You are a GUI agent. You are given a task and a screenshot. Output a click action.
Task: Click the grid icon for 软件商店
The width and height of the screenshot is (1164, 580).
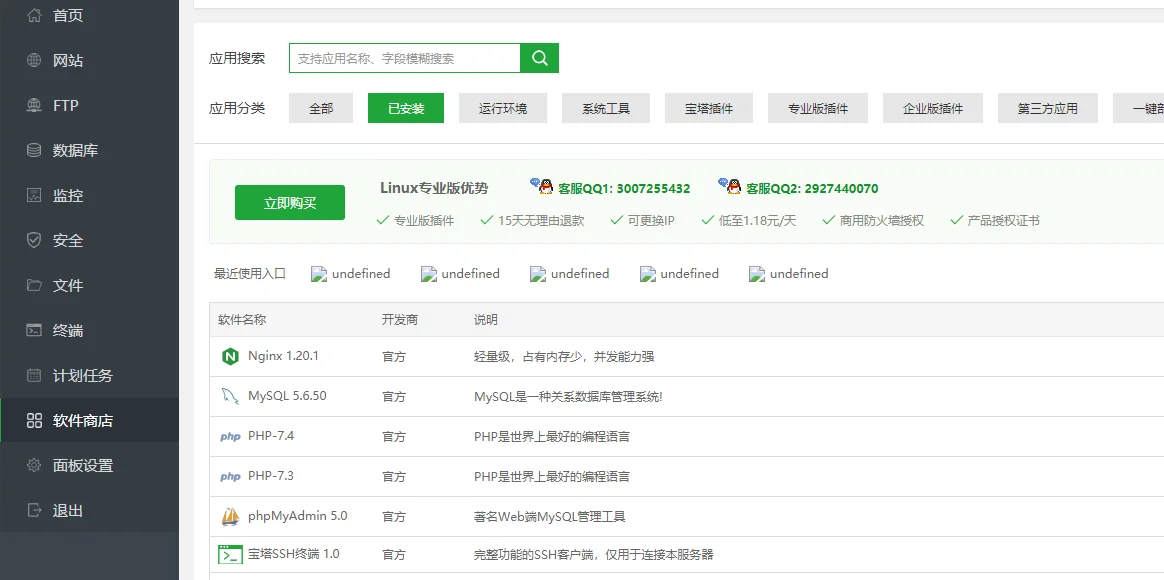[34, 421]
